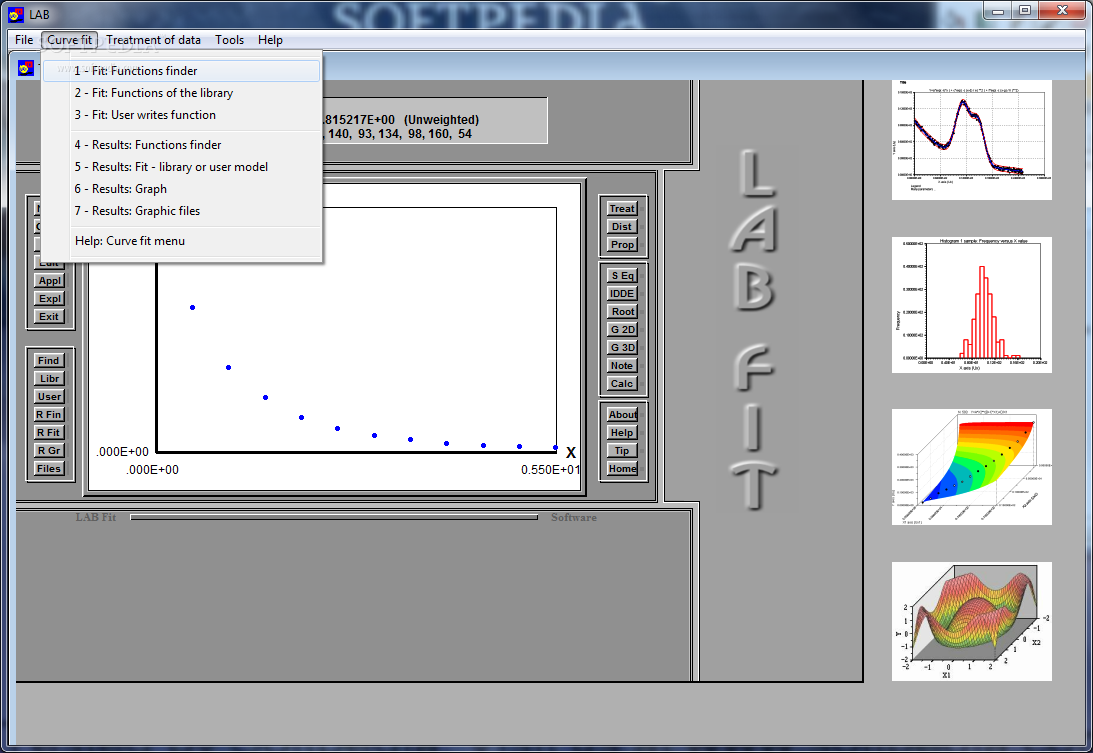Click the (Unweighted) text in info box
Image resolution: width=1093 pixels, height=753 pixels.
pyautogui.click(x=442, y=120)
